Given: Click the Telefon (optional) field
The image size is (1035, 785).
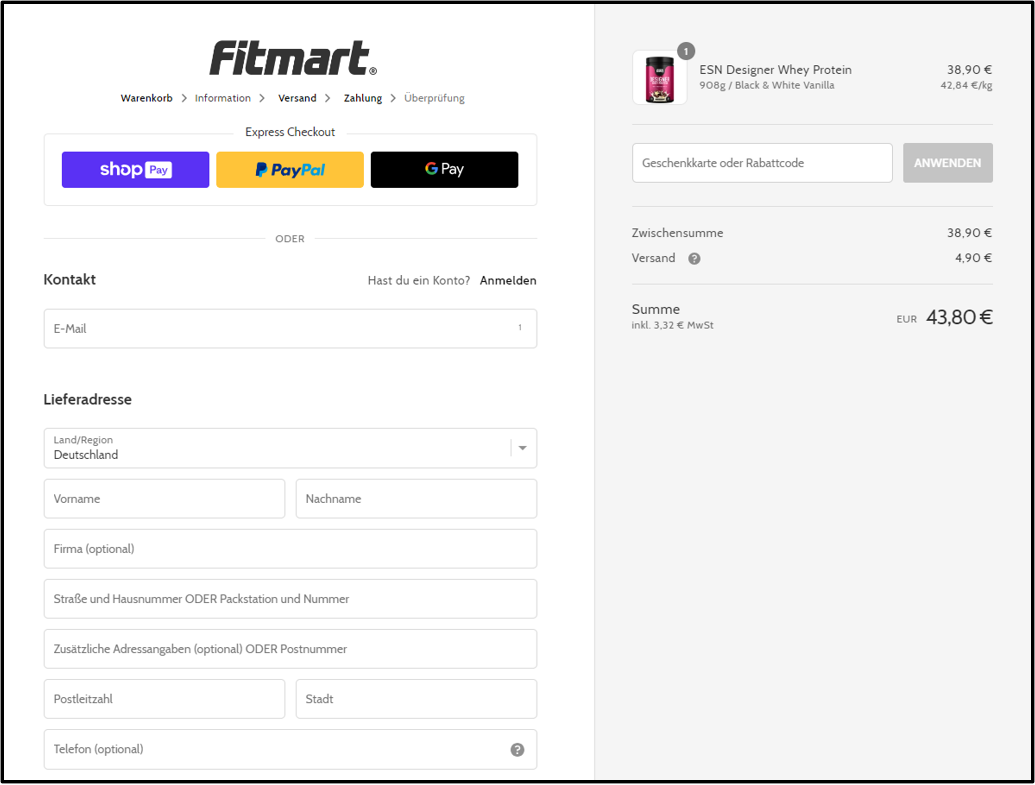Looking at the screenshot, I should click(x=290, y=749).
